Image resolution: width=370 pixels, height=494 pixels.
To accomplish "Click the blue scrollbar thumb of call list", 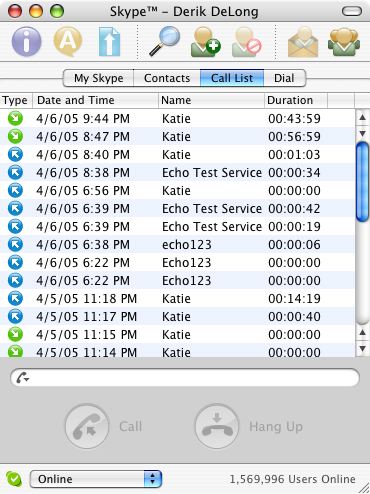I will (x=362, y=182).
